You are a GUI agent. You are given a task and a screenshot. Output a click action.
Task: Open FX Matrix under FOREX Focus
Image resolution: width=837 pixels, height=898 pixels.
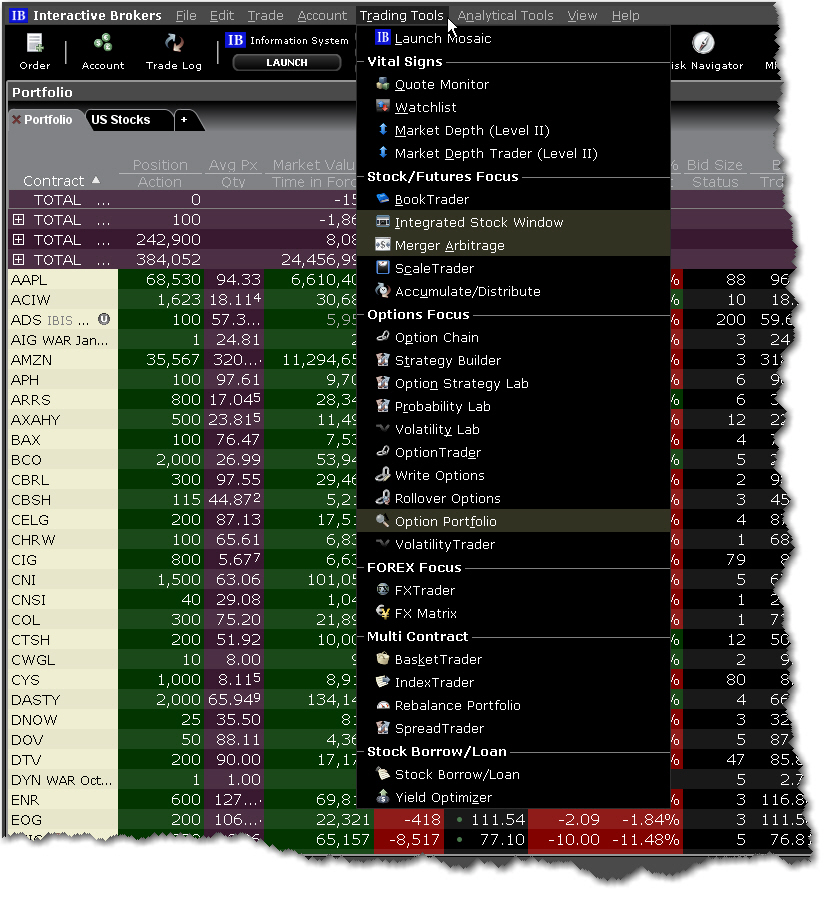pos(425,614)
